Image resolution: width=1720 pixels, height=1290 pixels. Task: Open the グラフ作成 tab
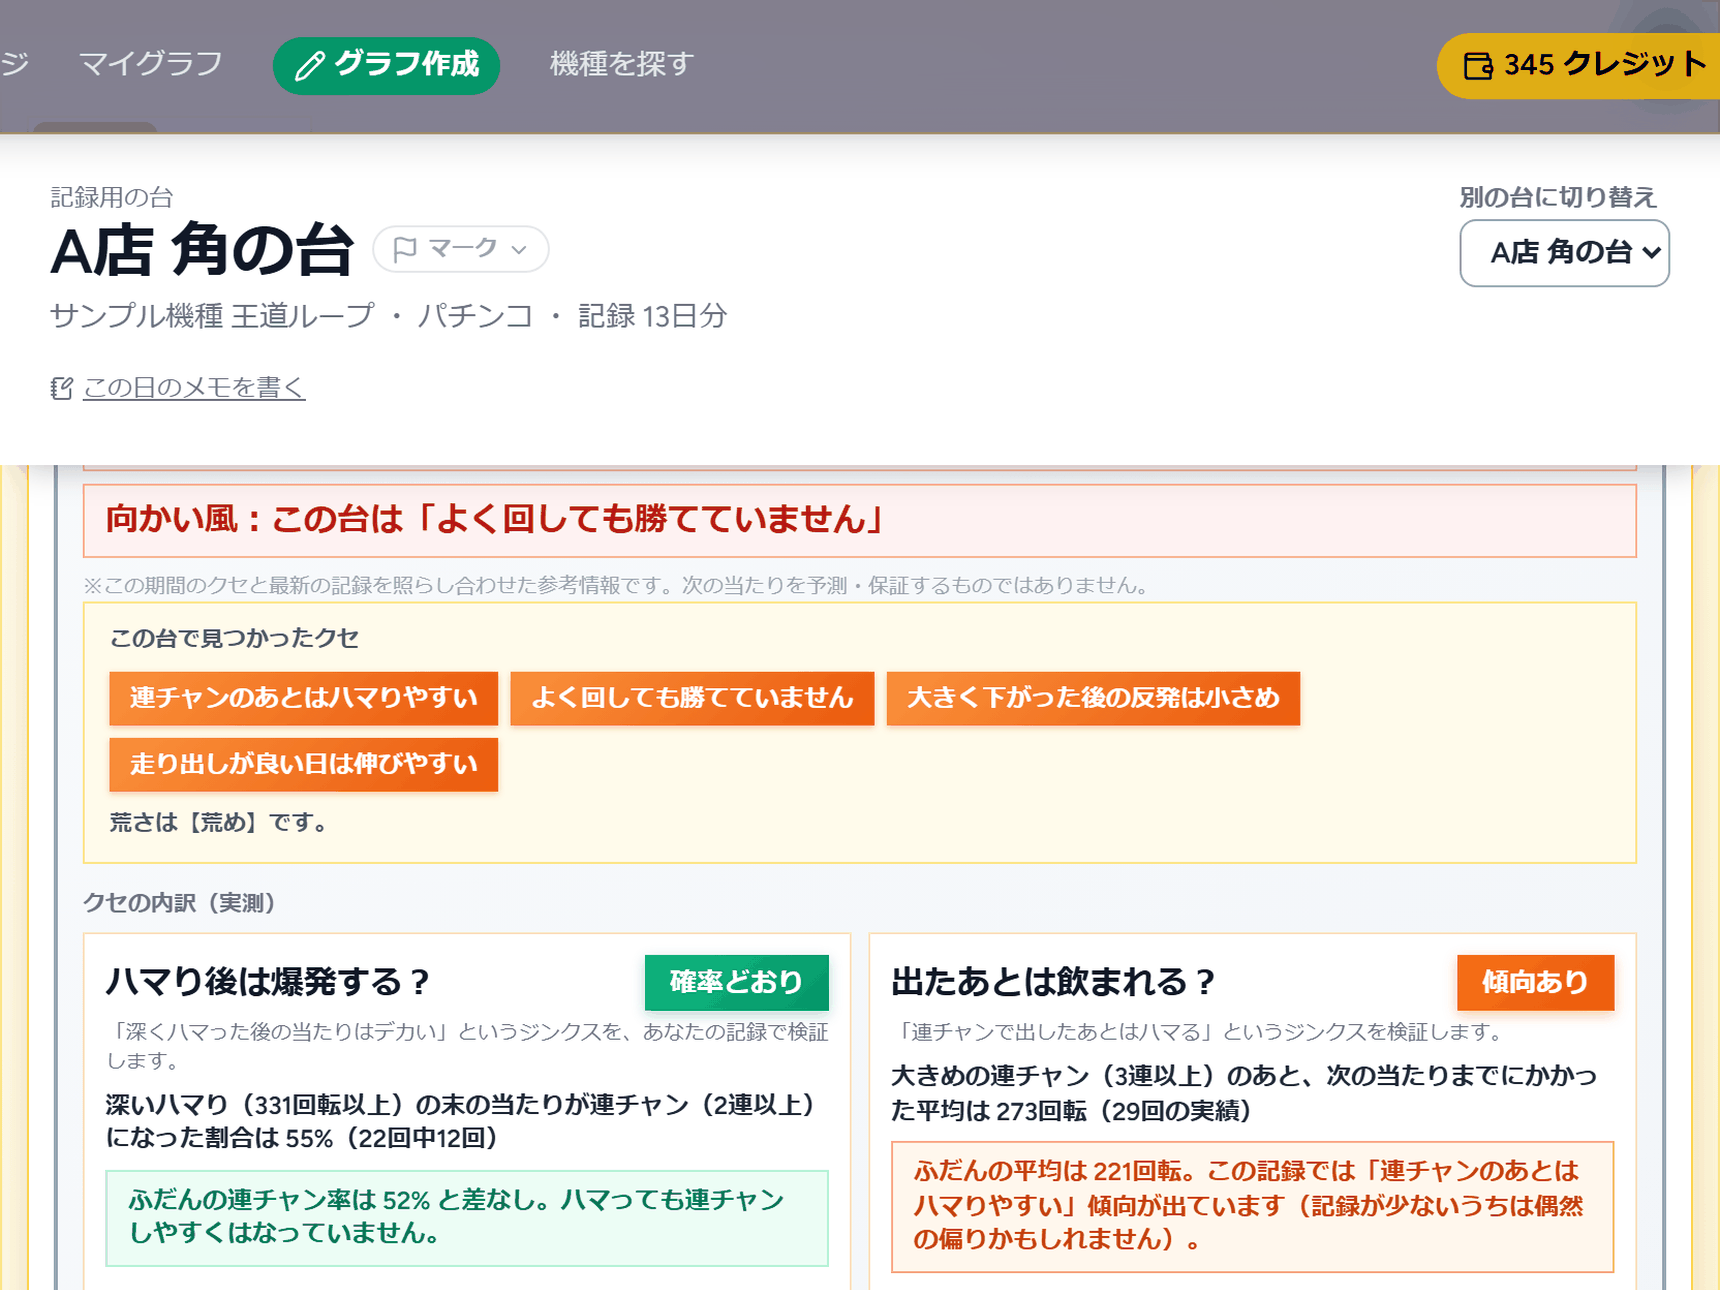click(x=386, y=66)
